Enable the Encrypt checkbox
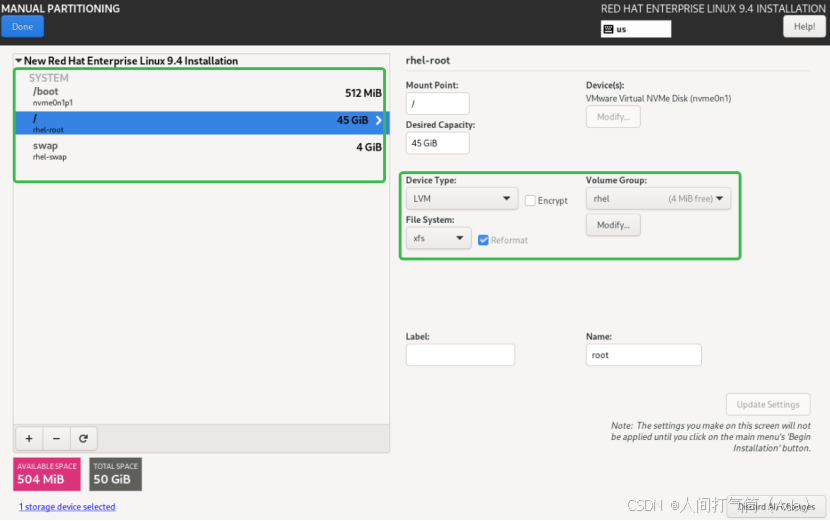 coord(531,201)
